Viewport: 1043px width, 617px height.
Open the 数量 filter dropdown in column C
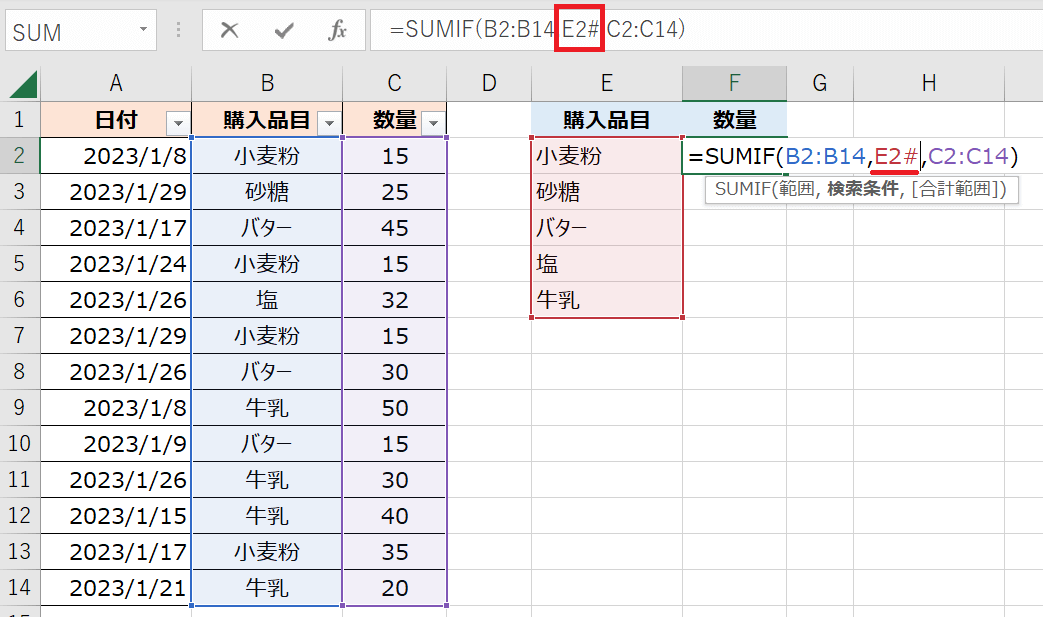(432, 122)
